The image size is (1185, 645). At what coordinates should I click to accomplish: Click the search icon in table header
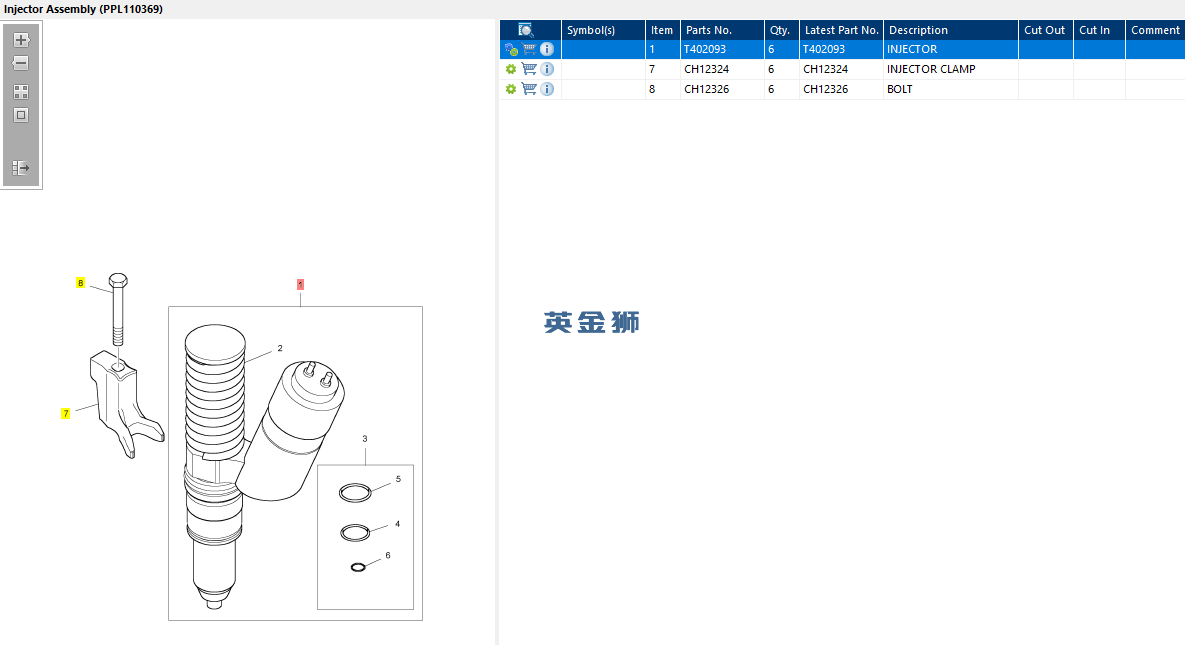click(526, 30)
